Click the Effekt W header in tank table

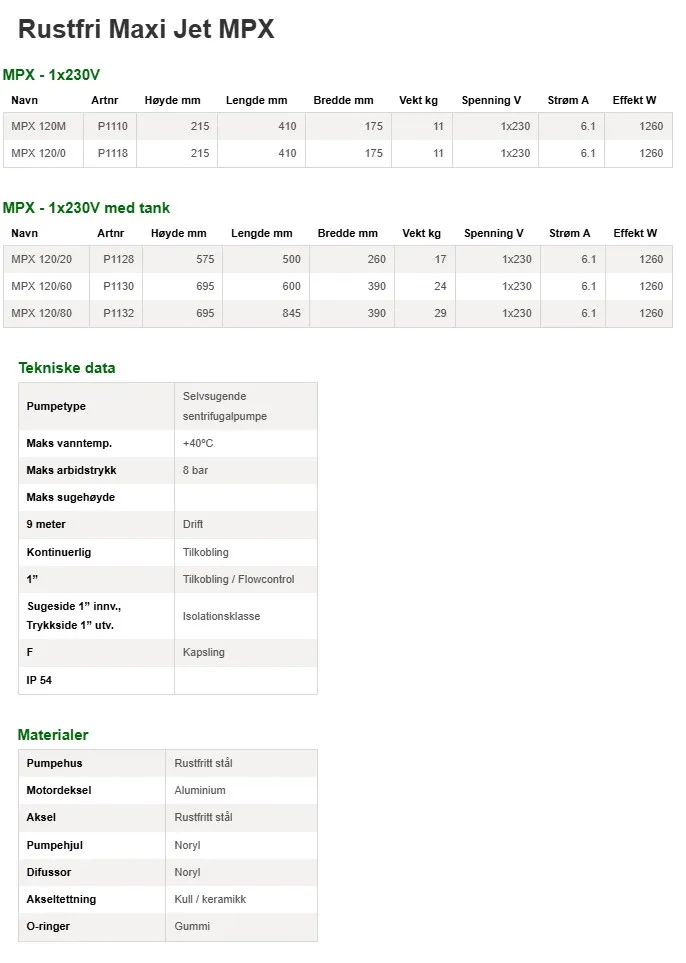click(x=635, y=233)
